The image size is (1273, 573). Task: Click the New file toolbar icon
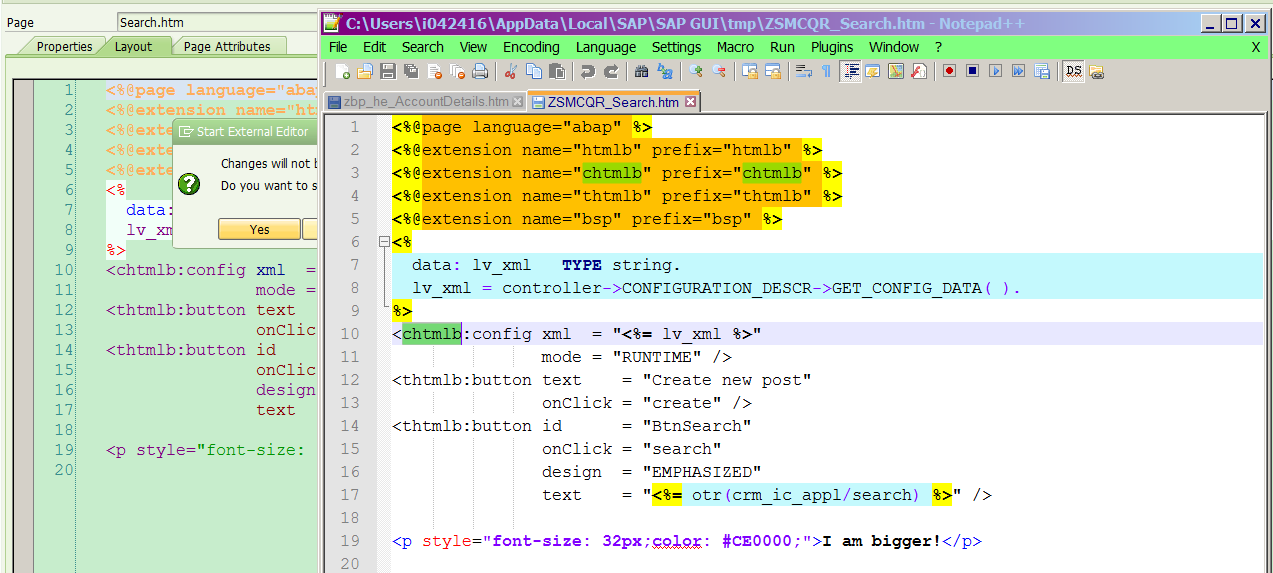(x=343, y=71)
